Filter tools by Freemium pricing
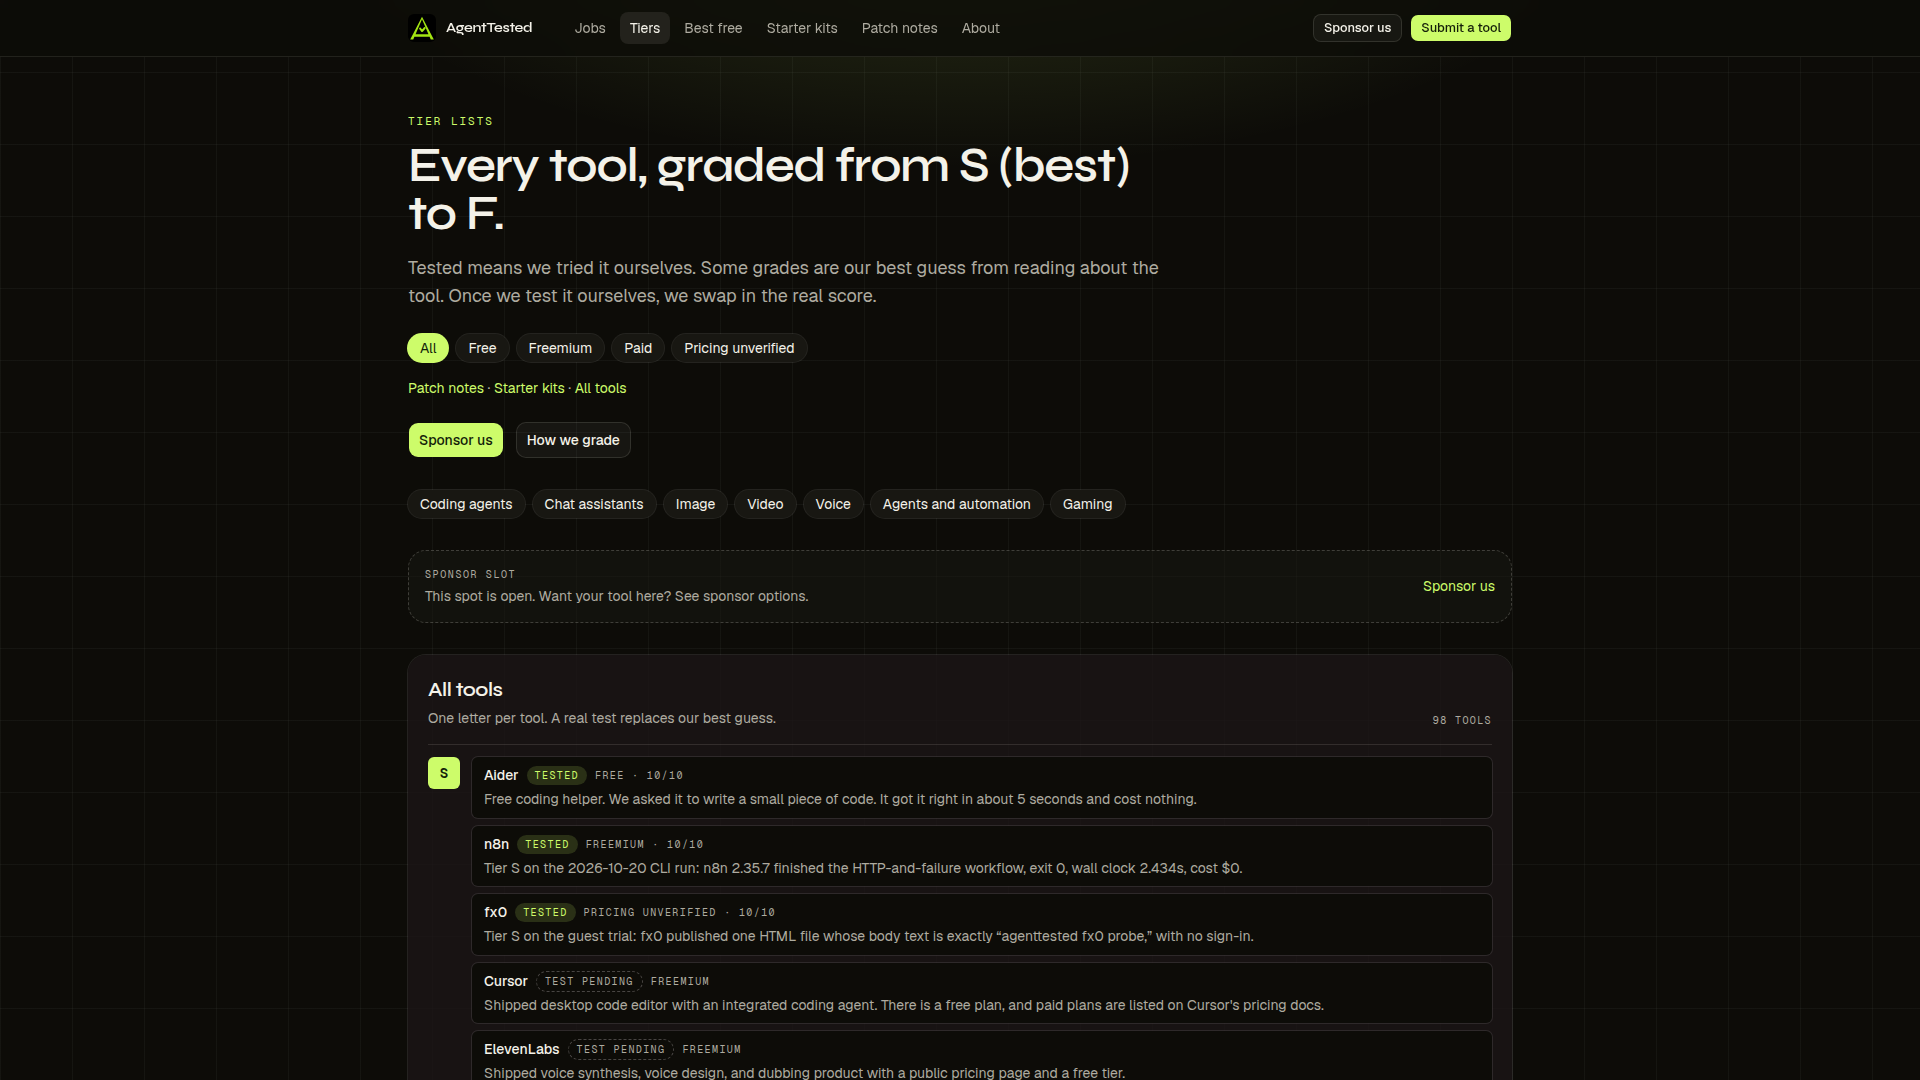Image resolution: width=1920 pixels, height=1080 pixels. point(560,348)
